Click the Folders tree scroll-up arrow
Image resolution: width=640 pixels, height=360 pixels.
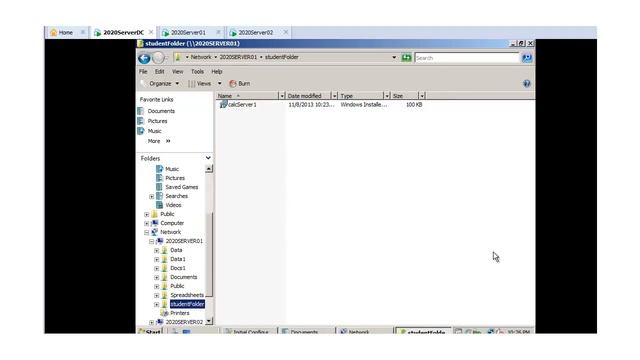coord(209,169)
